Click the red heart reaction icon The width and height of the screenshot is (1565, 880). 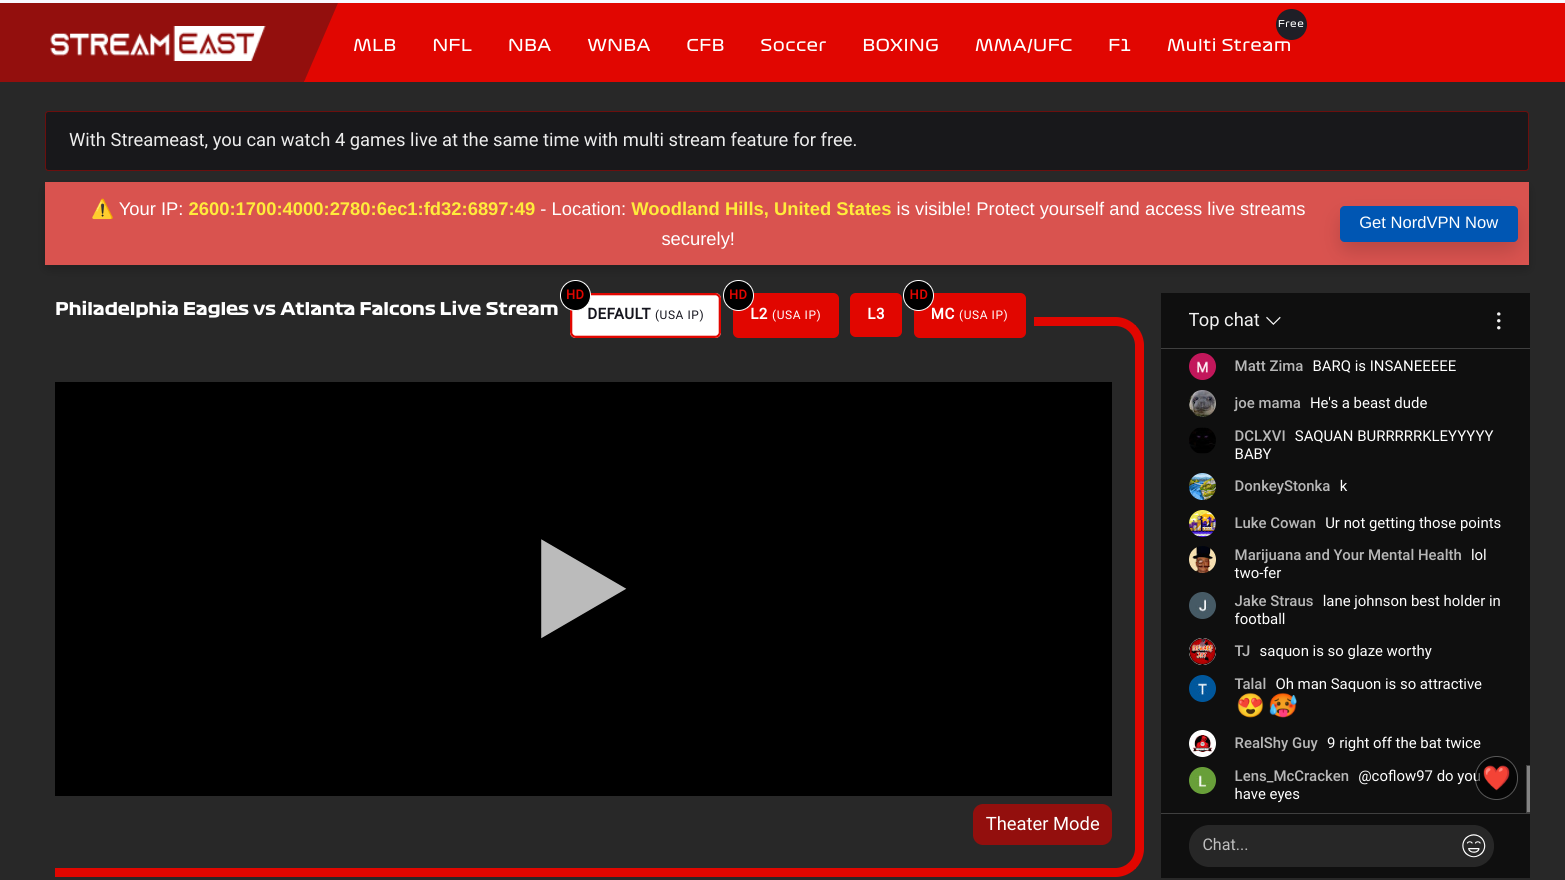coord(1496,777)
